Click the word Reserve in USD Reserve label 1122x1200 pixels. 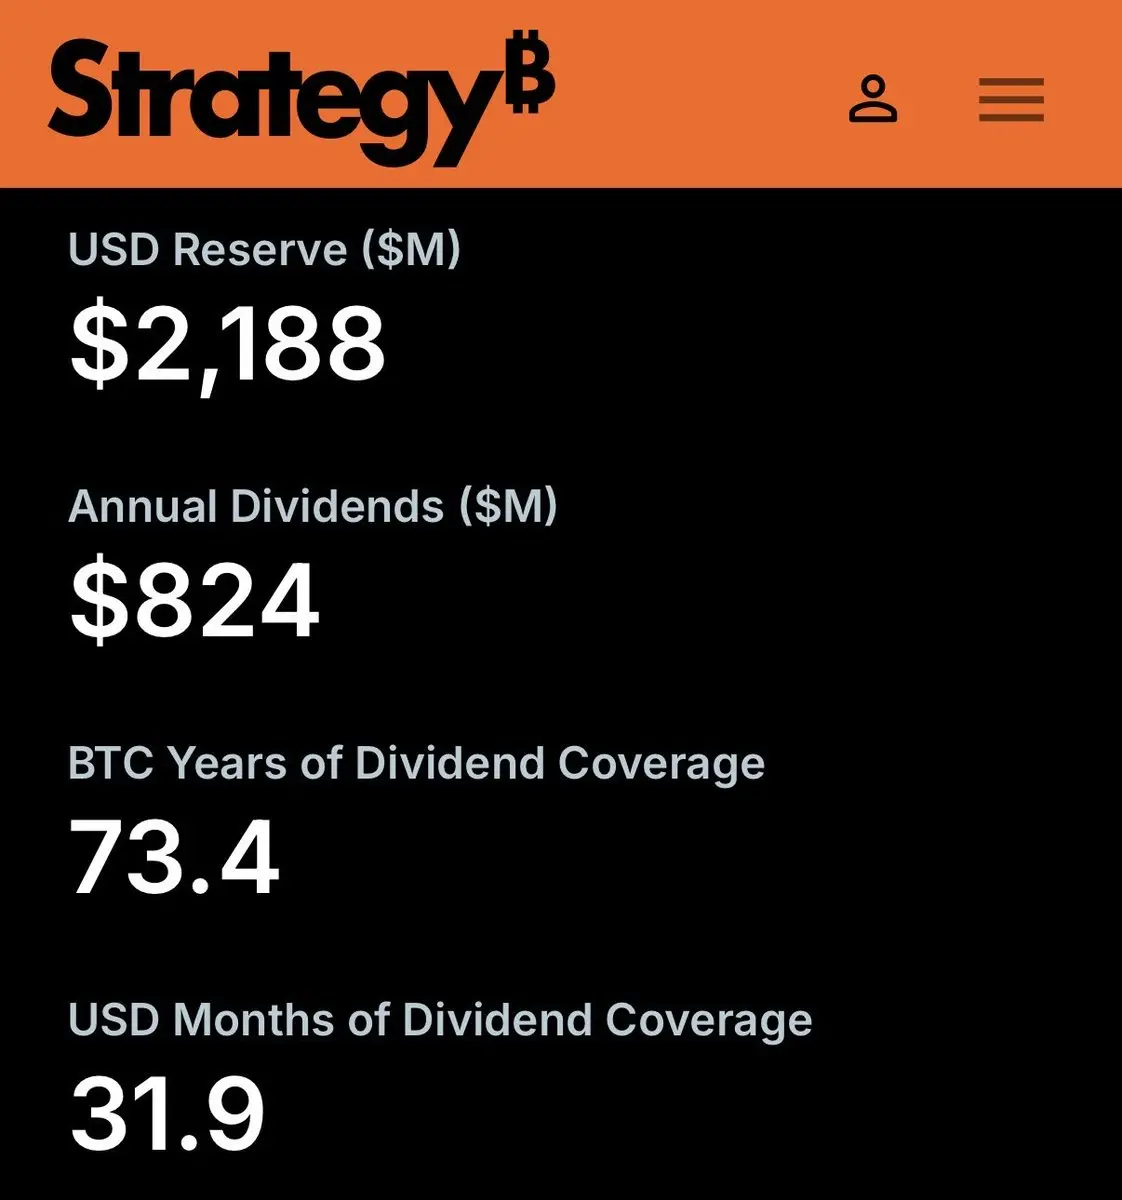point(260,249)
